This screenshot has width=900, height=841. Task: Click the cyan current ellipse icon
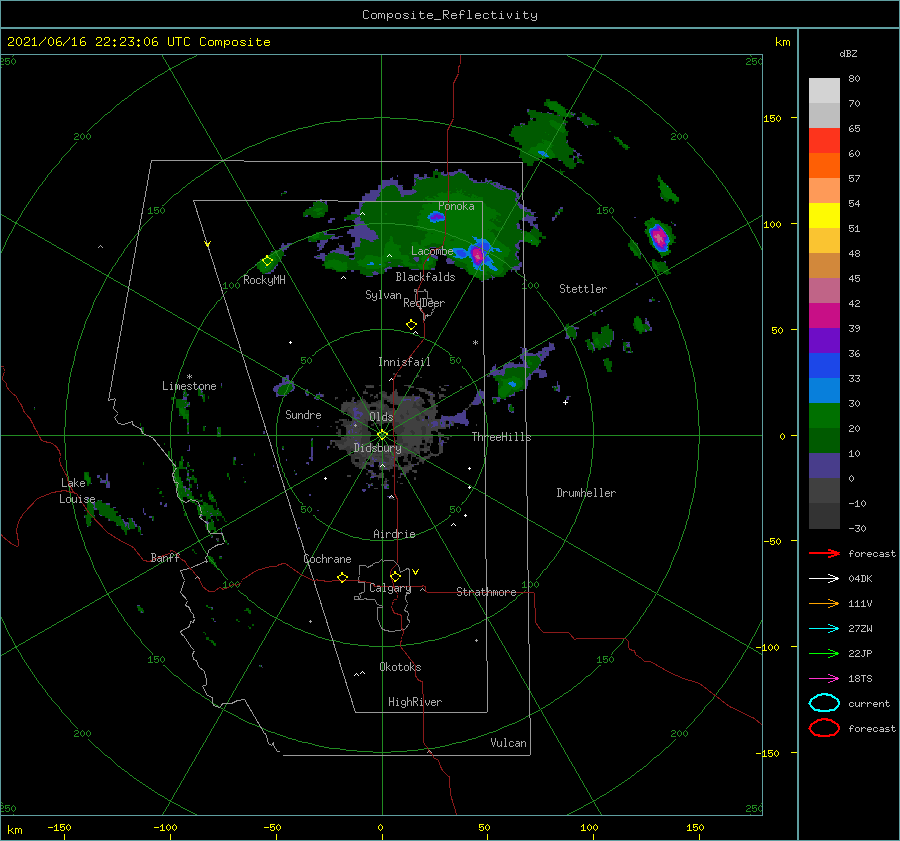click(x=824, y=703)
